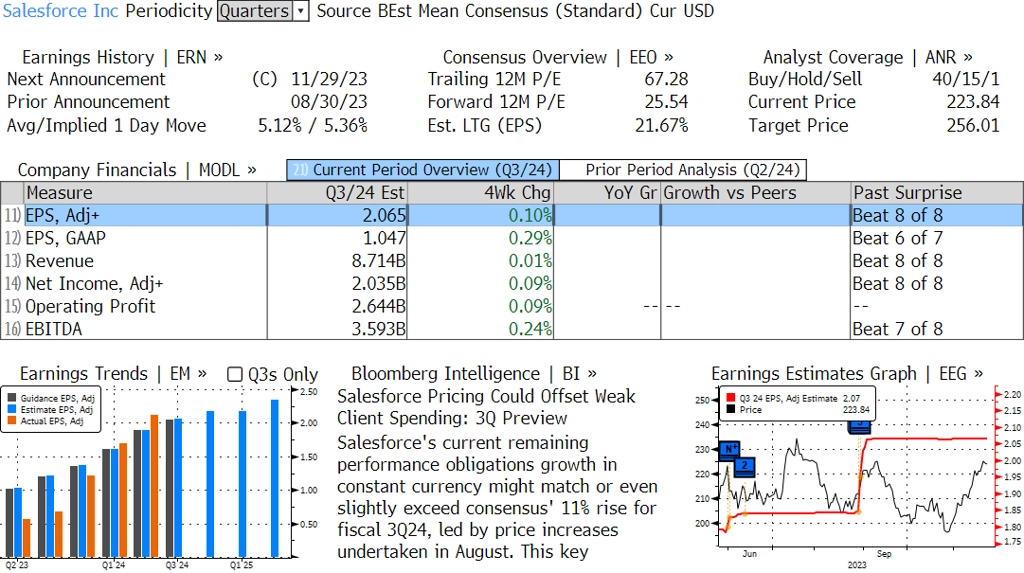Click the Salesforce Inc company name
Screen dimensions: 1024x573
click(61, 11)
